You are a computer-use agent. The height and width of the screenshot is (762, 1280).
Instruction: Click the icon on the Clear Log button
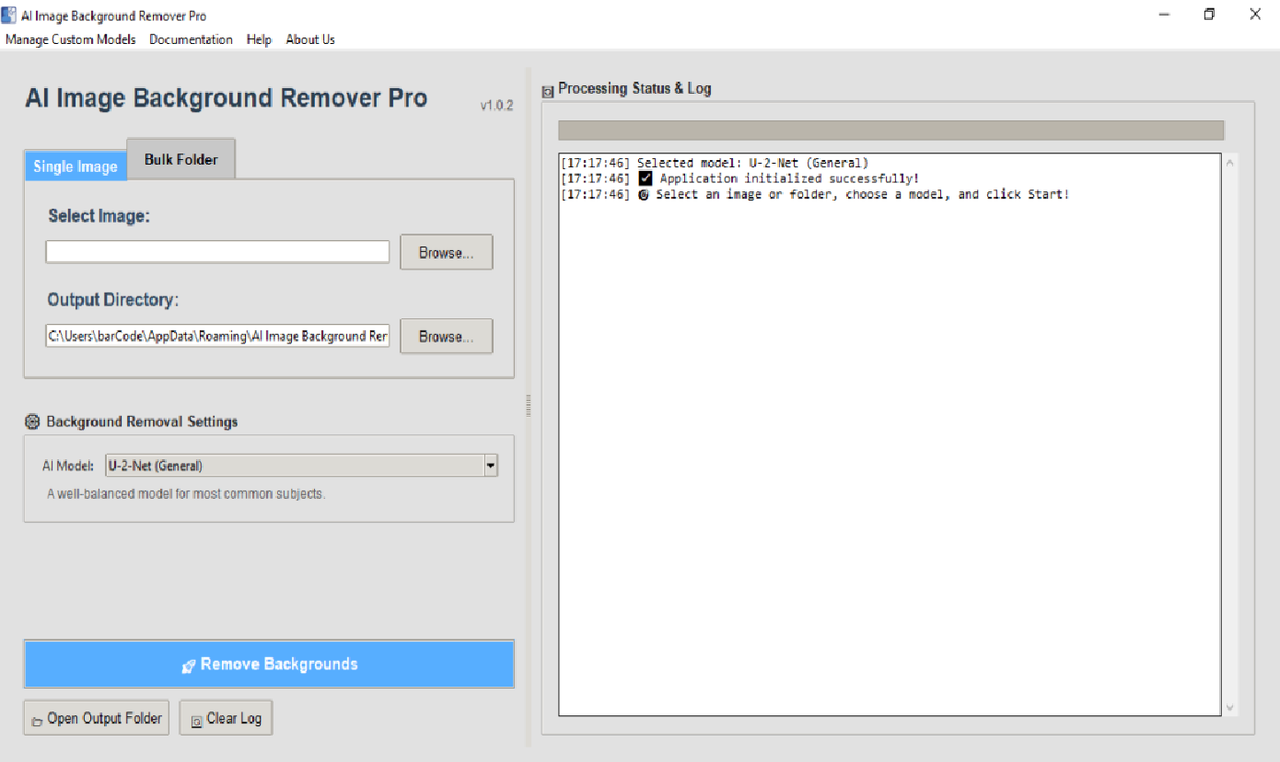click(x=197, y=719)
